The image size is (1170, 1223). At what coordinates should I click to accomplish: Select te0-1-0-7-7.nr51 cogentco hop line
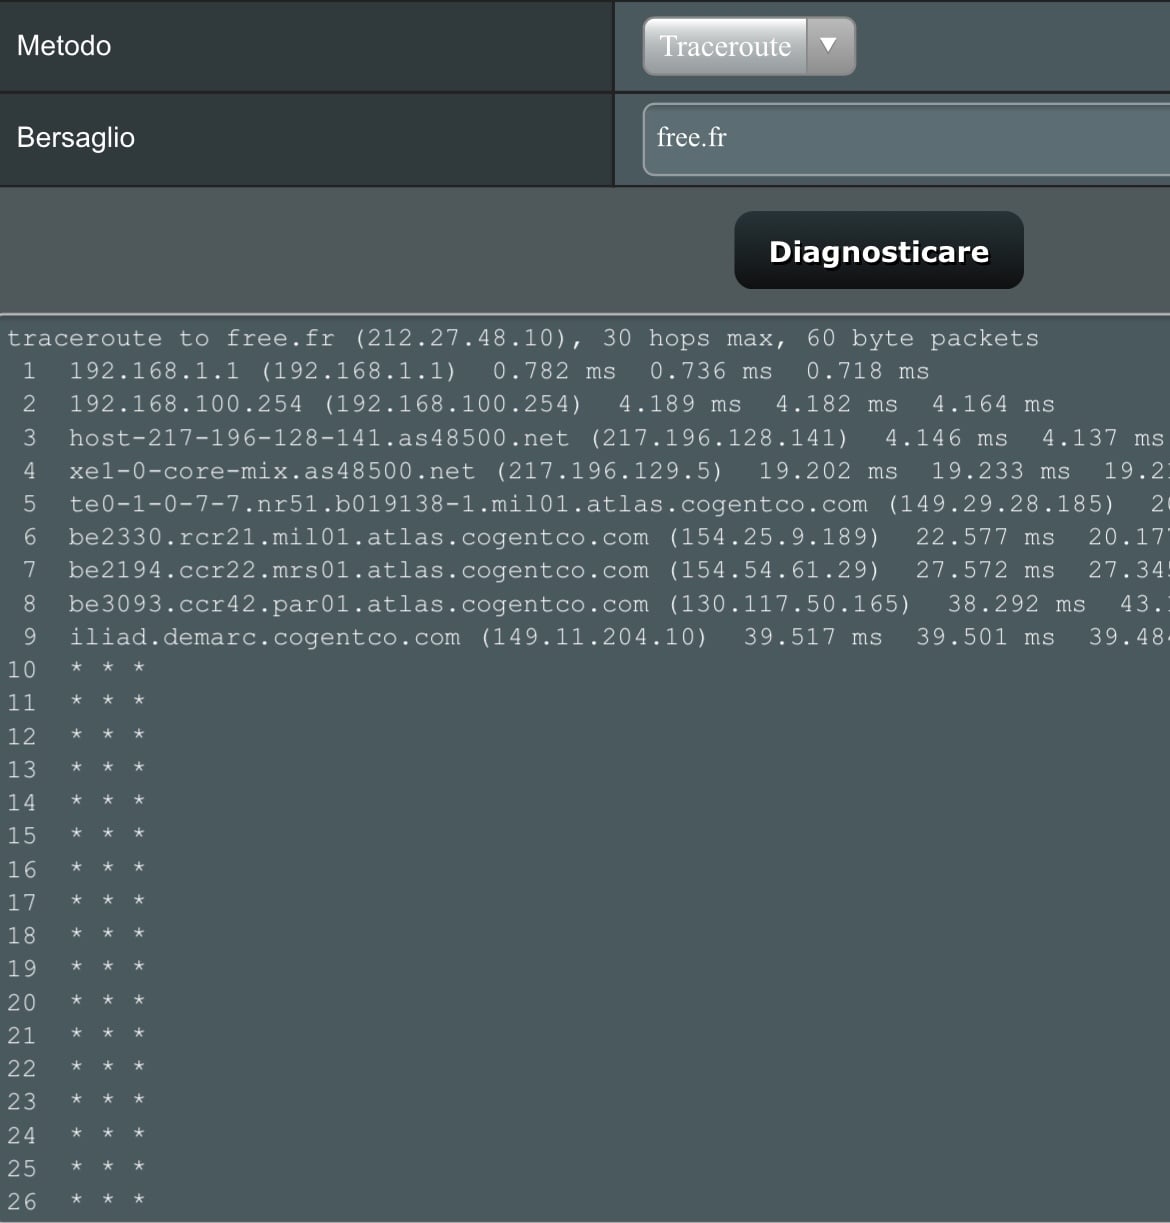coord(595,504)
